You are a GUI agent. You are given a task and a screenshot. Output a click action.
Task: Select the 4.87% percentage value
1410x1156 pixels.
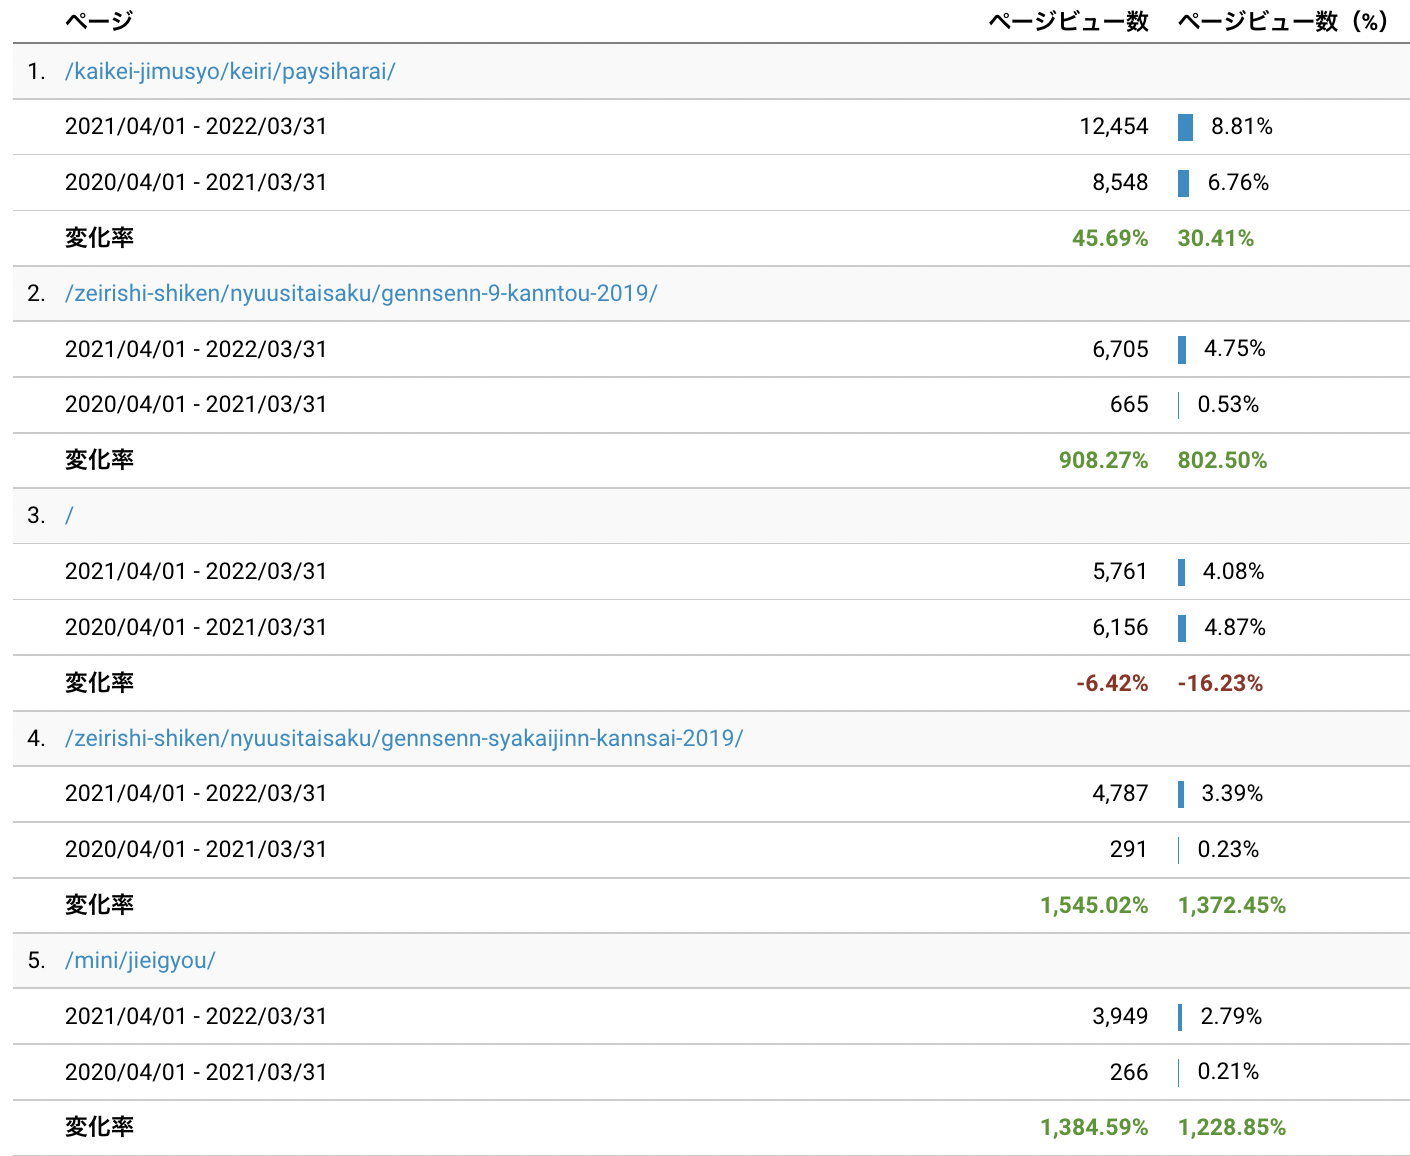[1235, 628]
